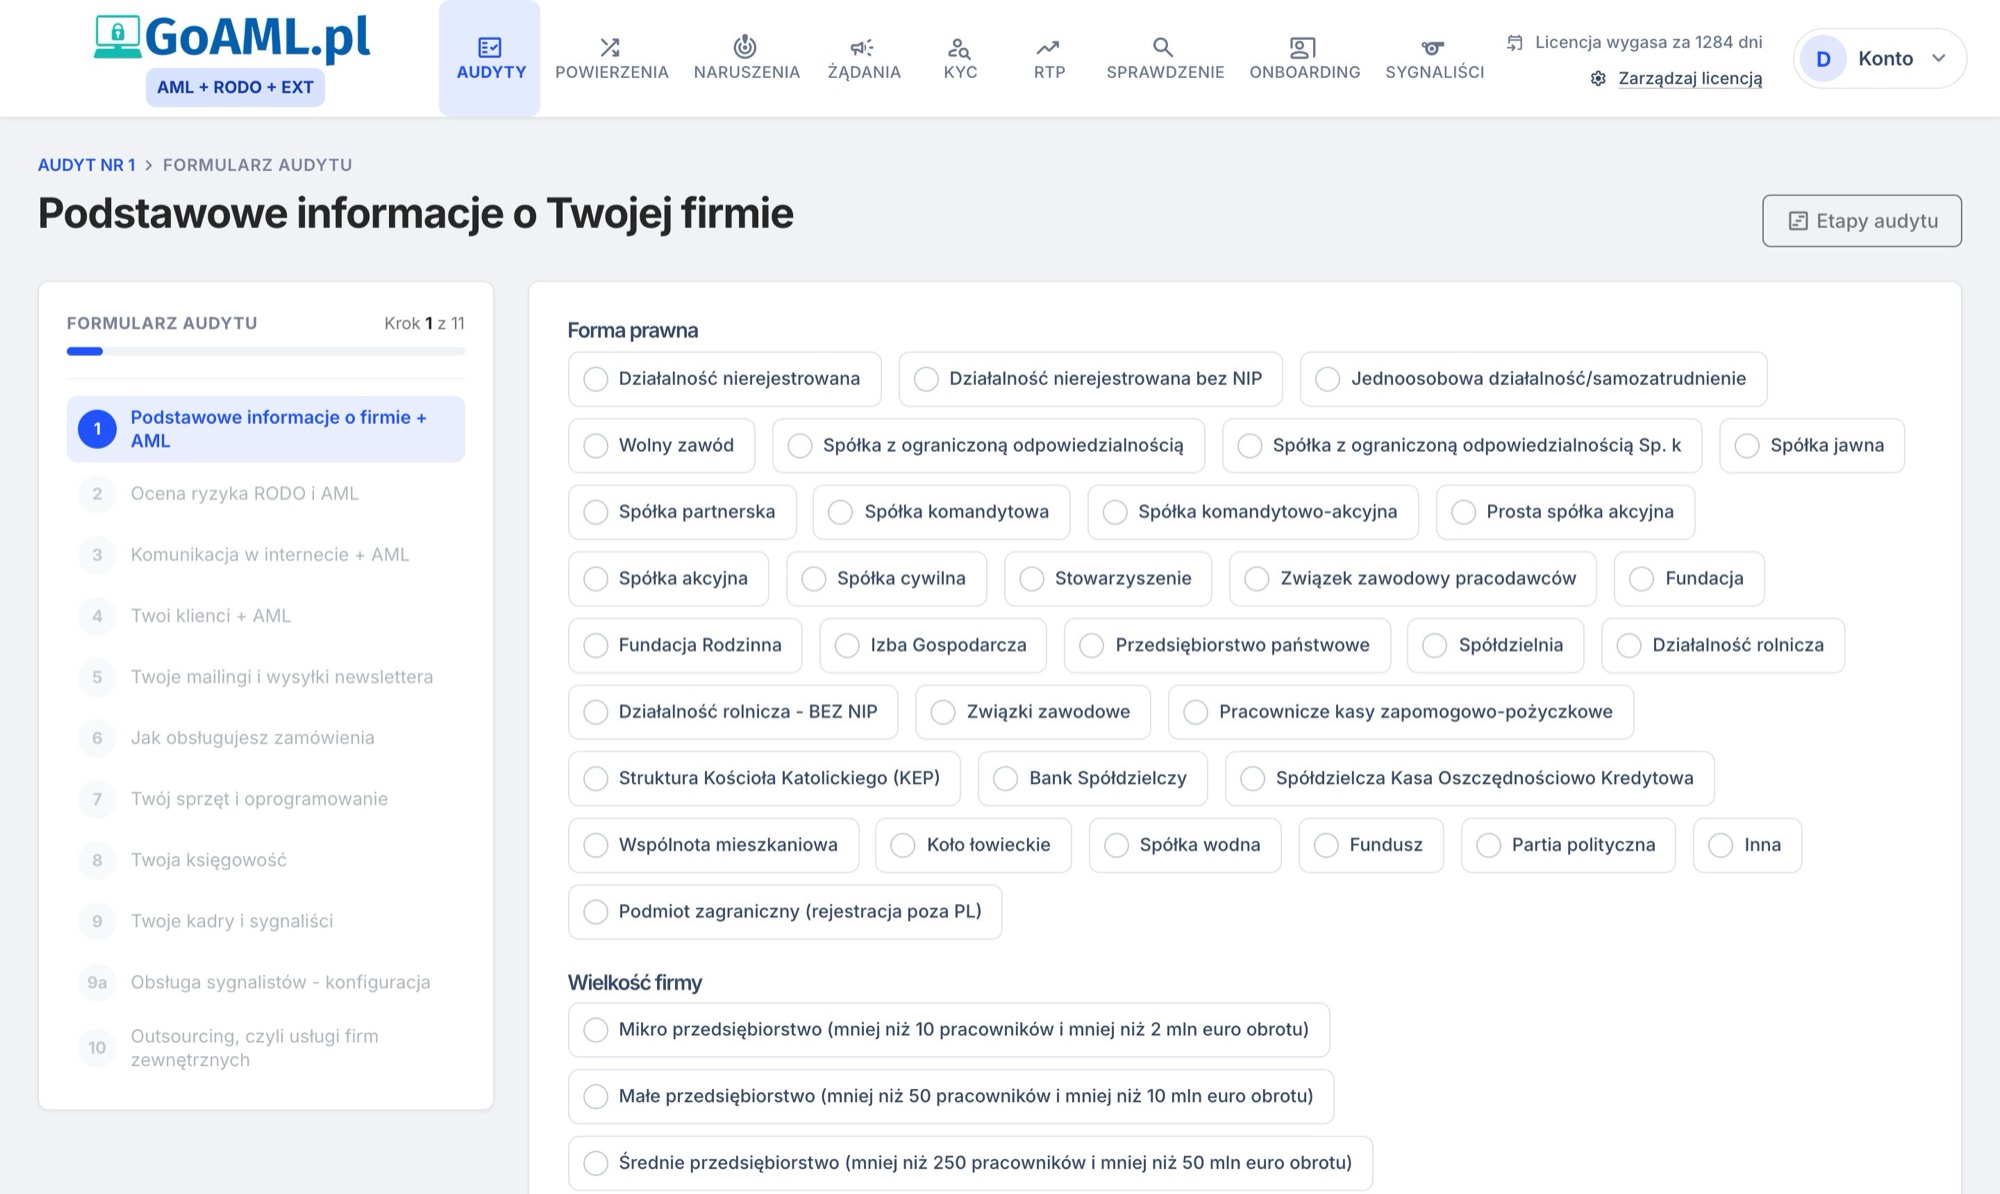Expand the Konto account dropdown
The height and width of the screenshot is (1194, 2000).
pyautogui.click(x=1880, y=59)
